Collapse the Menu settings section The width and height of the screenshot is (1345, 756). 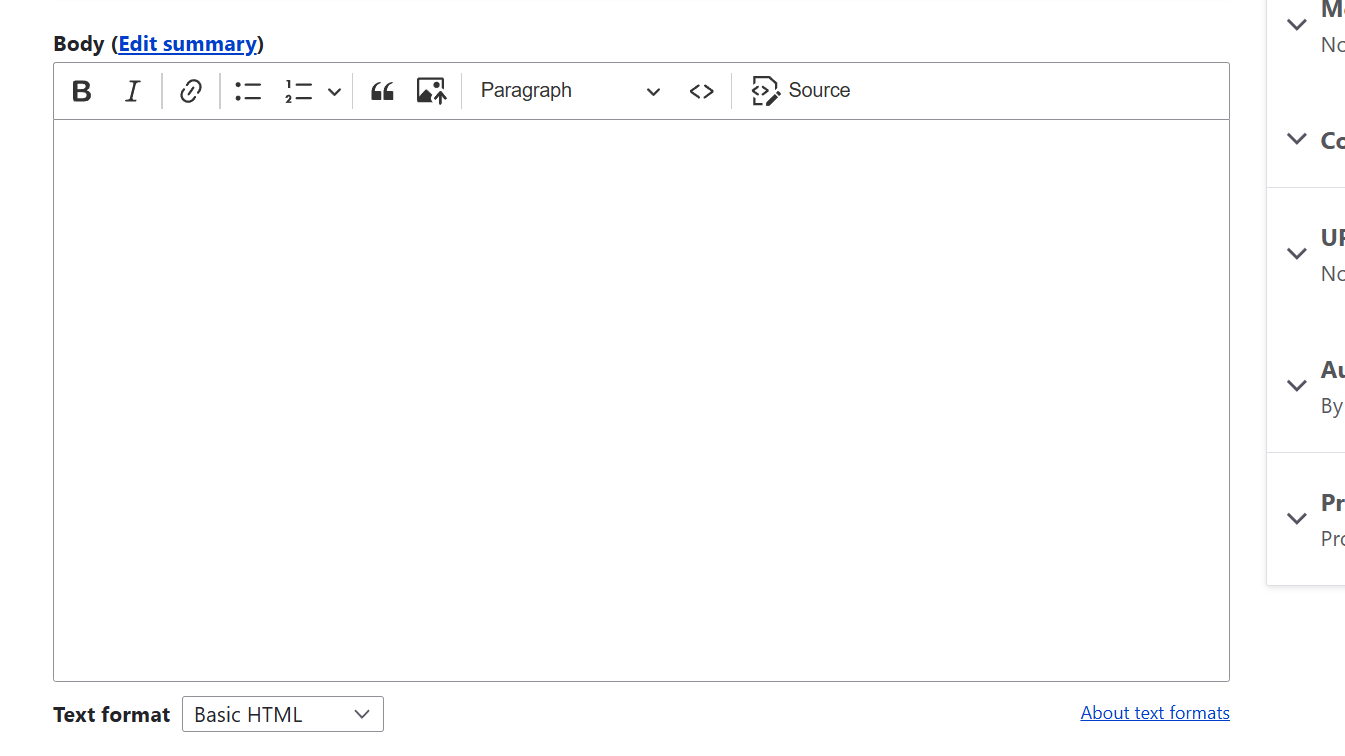(1297, 23)
